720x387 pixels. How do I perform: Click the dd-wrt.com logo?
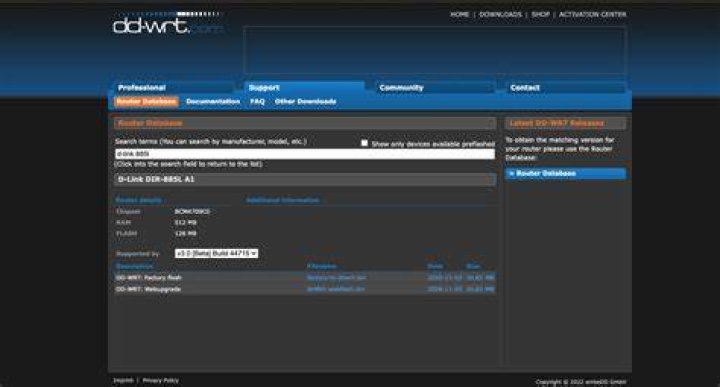tap(168, 23)
